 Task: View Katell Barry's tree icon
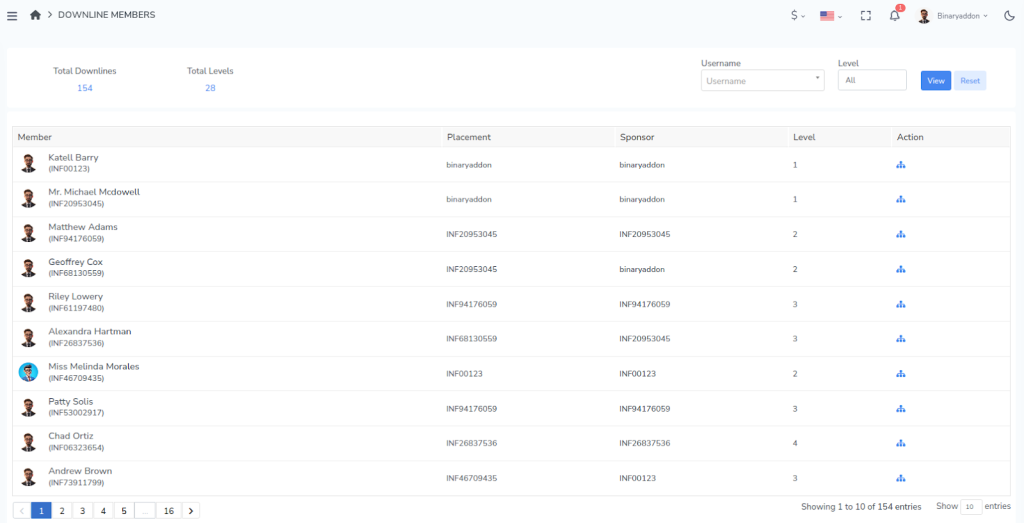901,164
